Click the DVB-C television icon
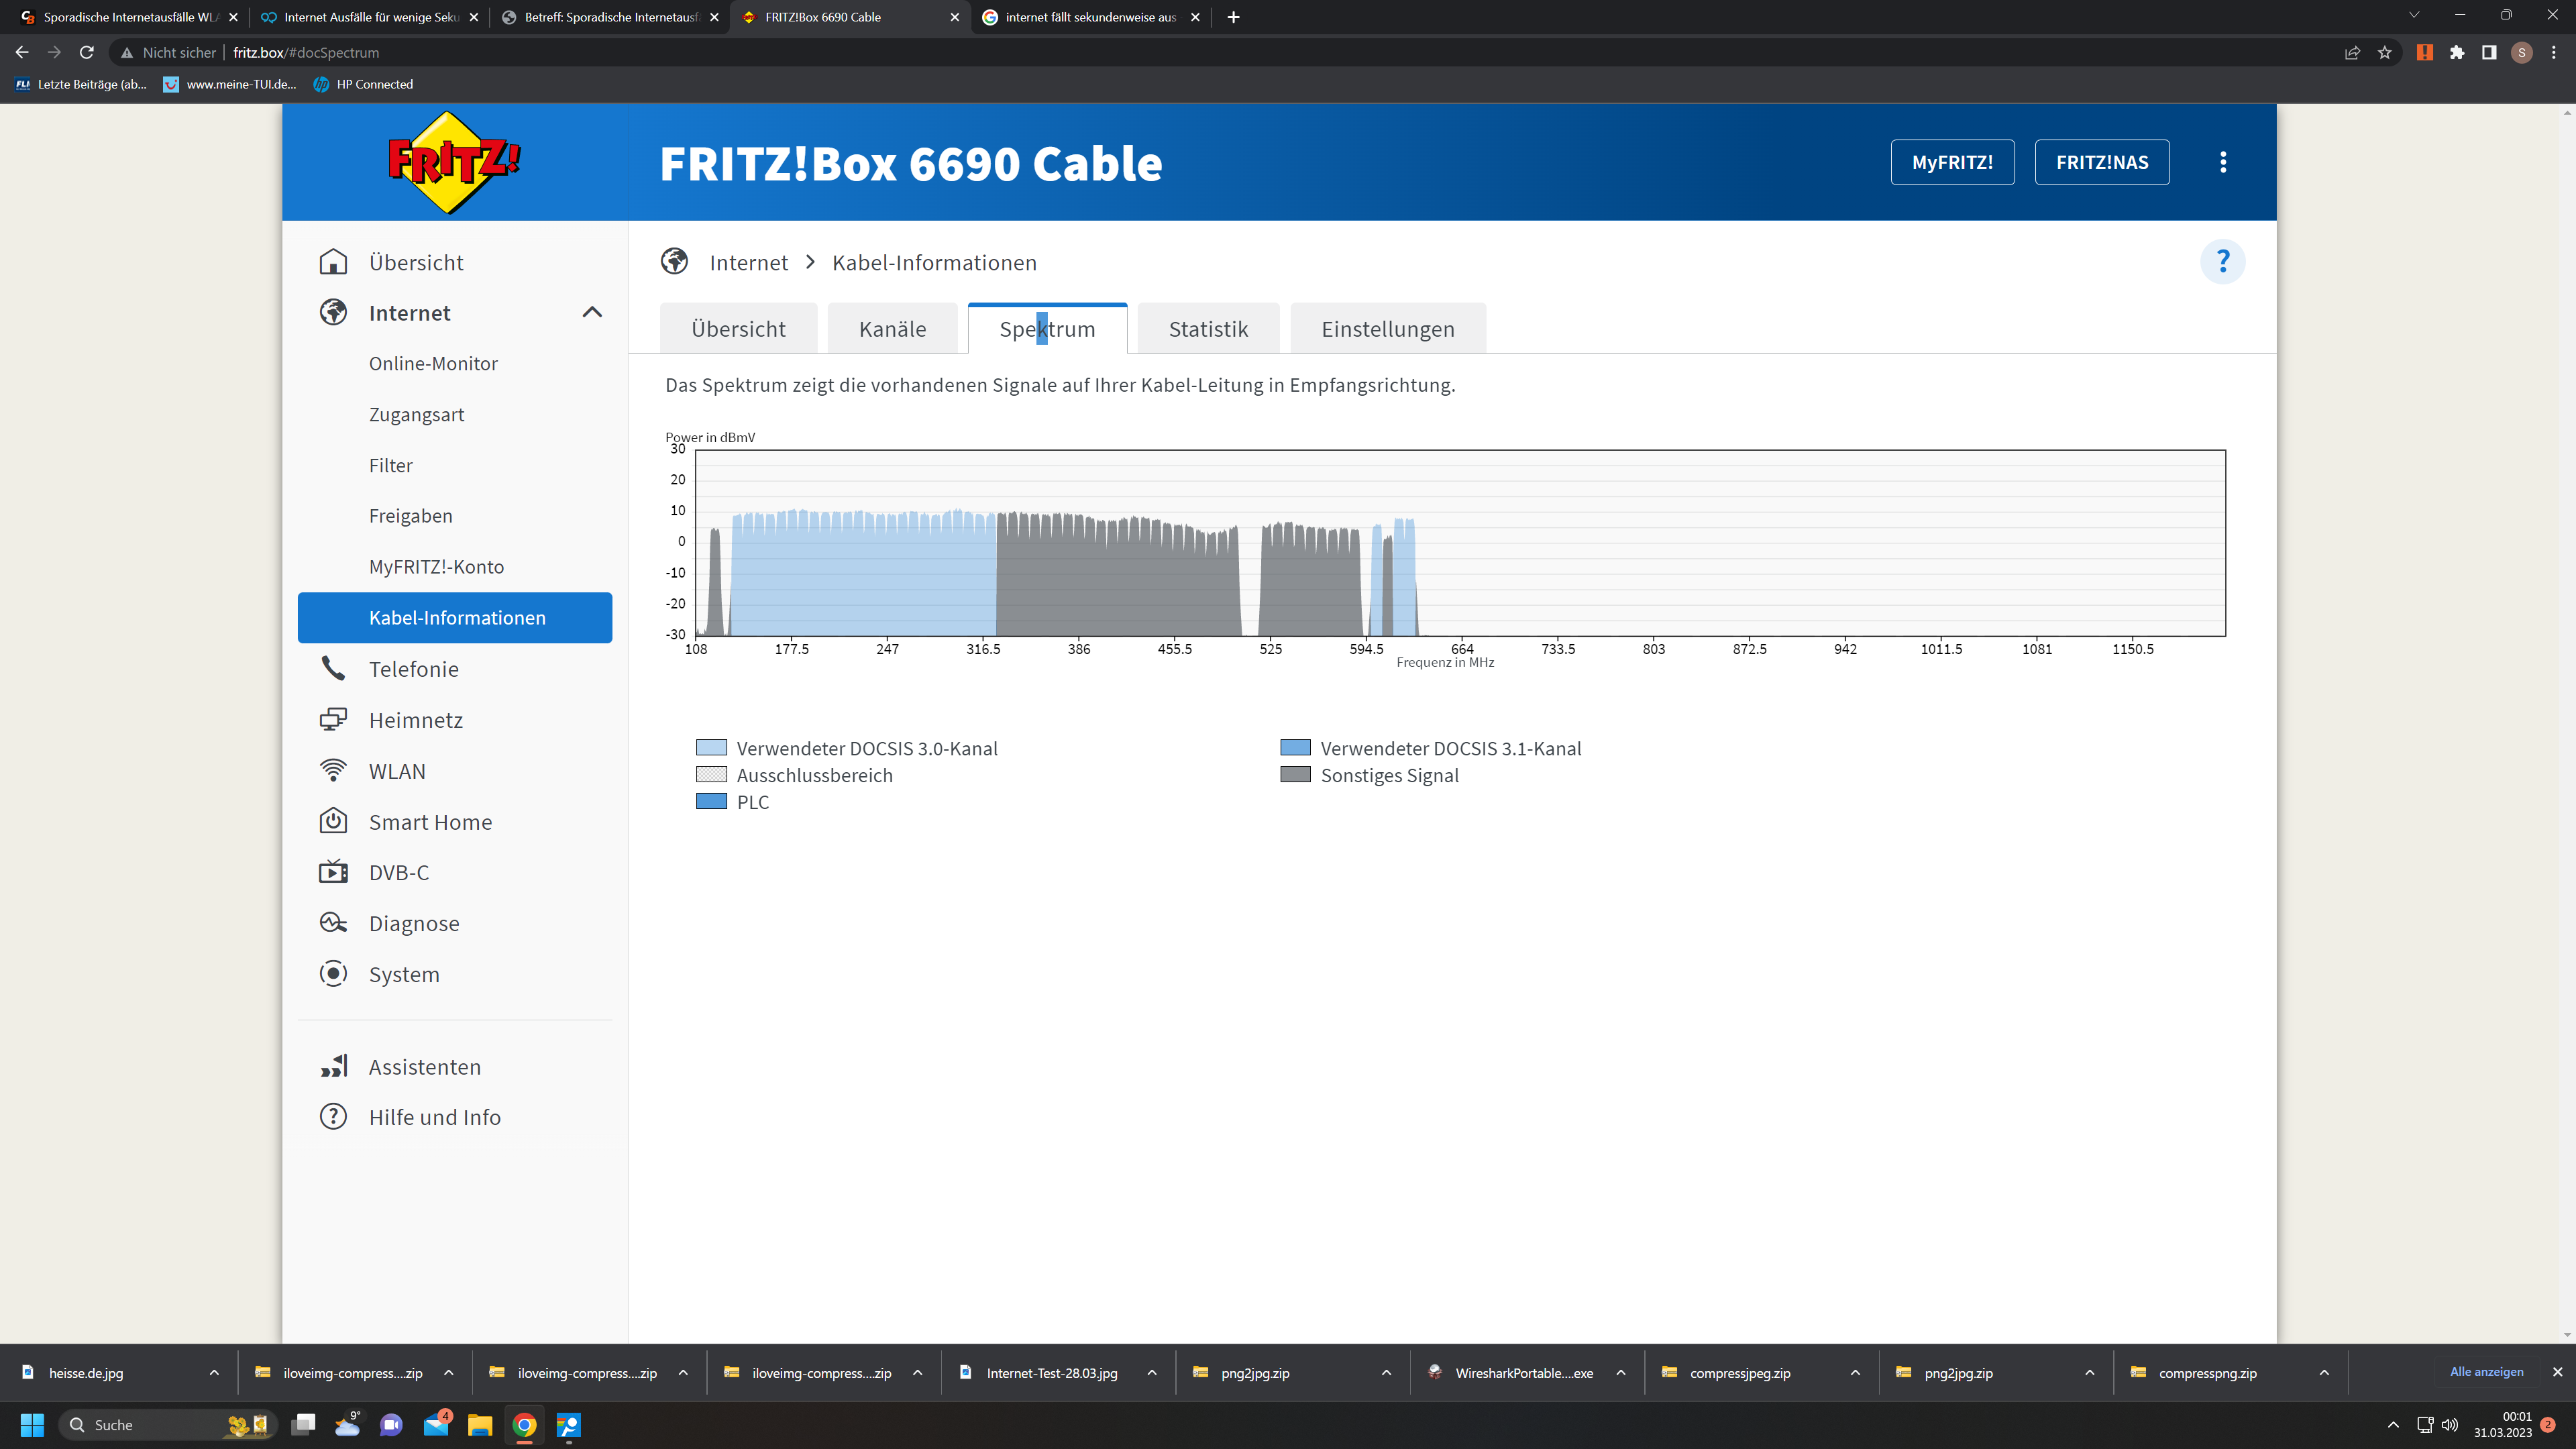This screenshot has width=2576, height=1449. (333, 872)
